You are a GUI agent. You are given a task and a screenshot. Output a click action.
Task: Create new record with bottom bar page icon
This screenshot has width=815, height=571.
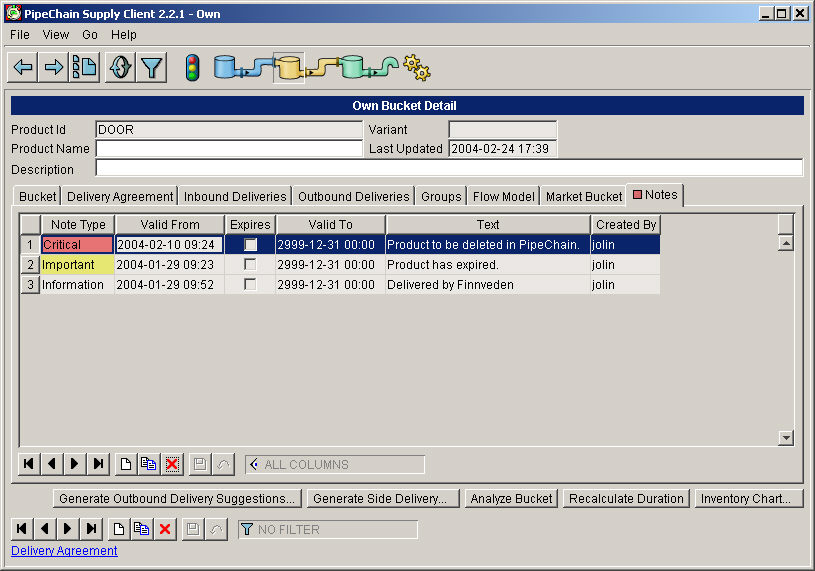pos(119,529)
